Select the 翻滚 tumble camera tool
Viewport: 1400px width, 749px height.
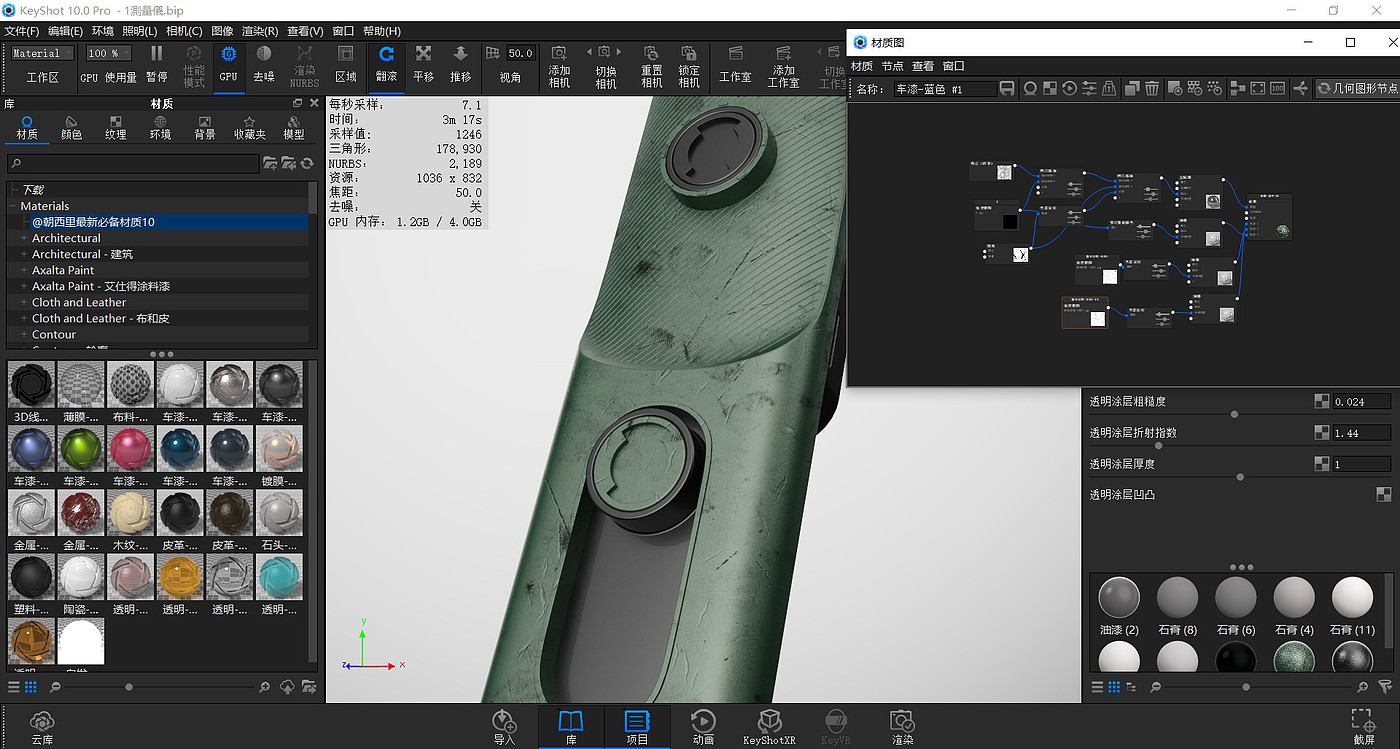(x=386, y=62)
